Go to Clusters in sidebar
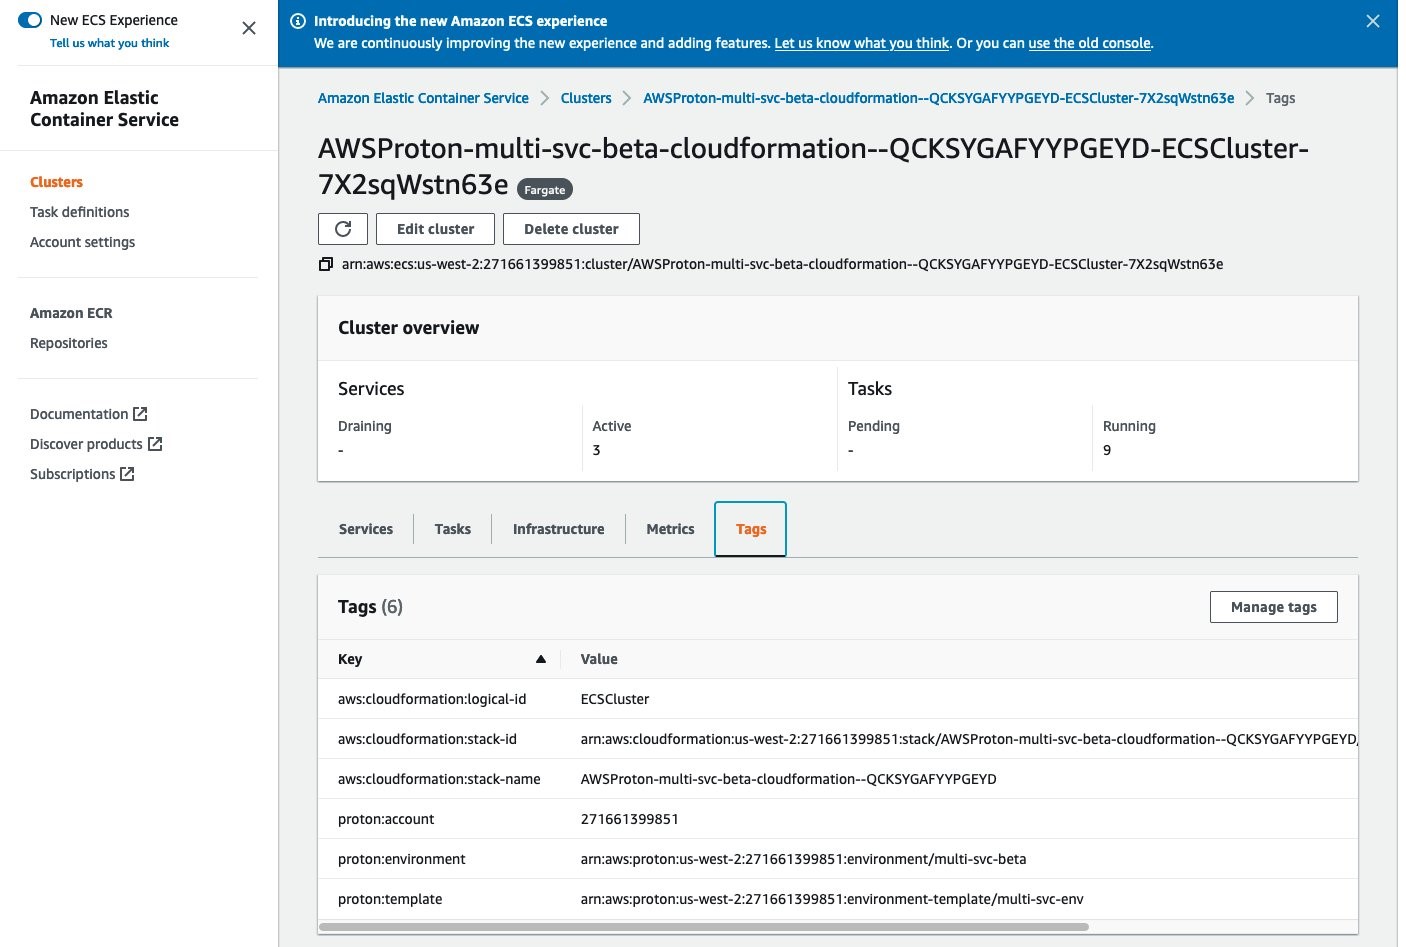Viewport: 1406px width, 947px height. coord(56,182)
